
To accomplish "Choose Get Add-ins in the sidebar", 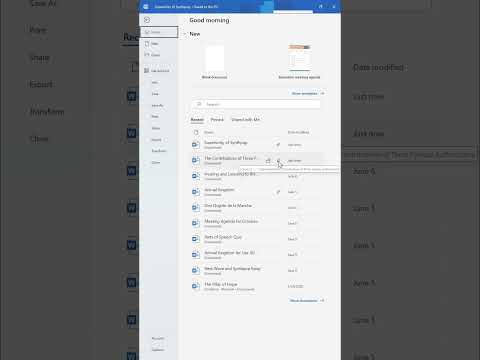I will pos(159,71).
